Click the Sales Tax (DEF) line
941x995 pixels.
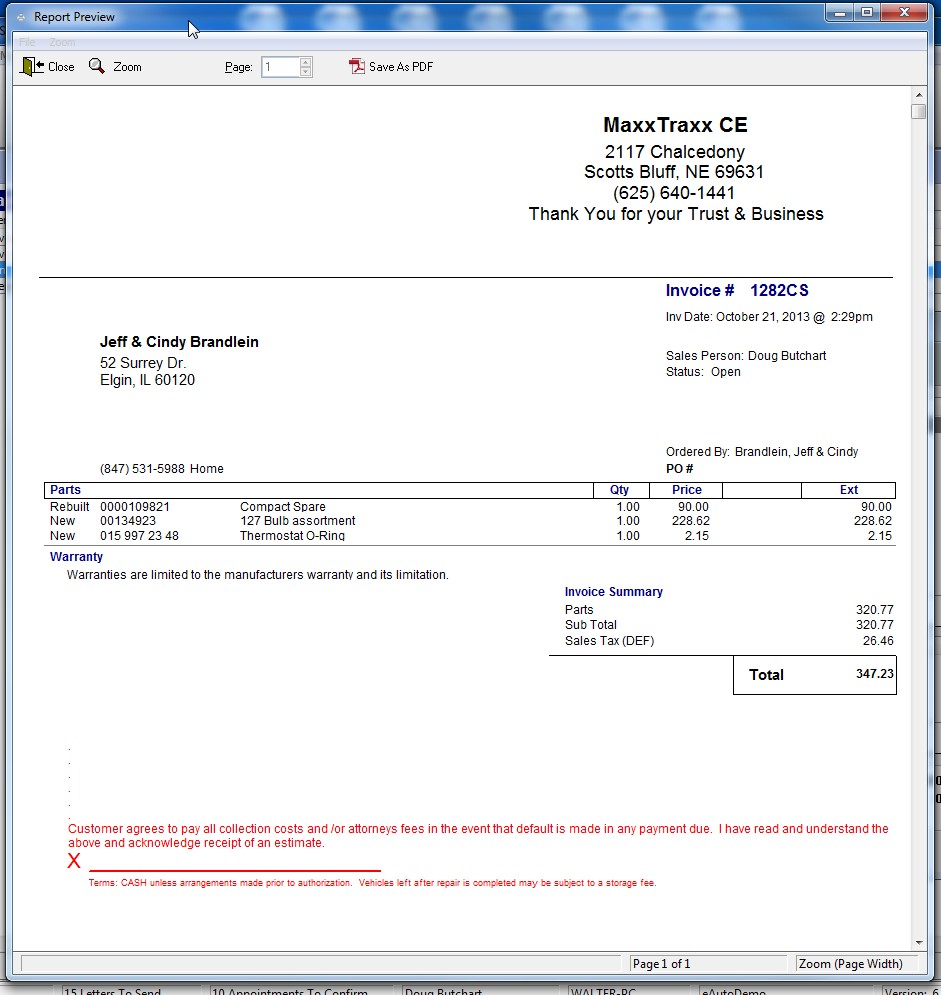tap(729, 641)
